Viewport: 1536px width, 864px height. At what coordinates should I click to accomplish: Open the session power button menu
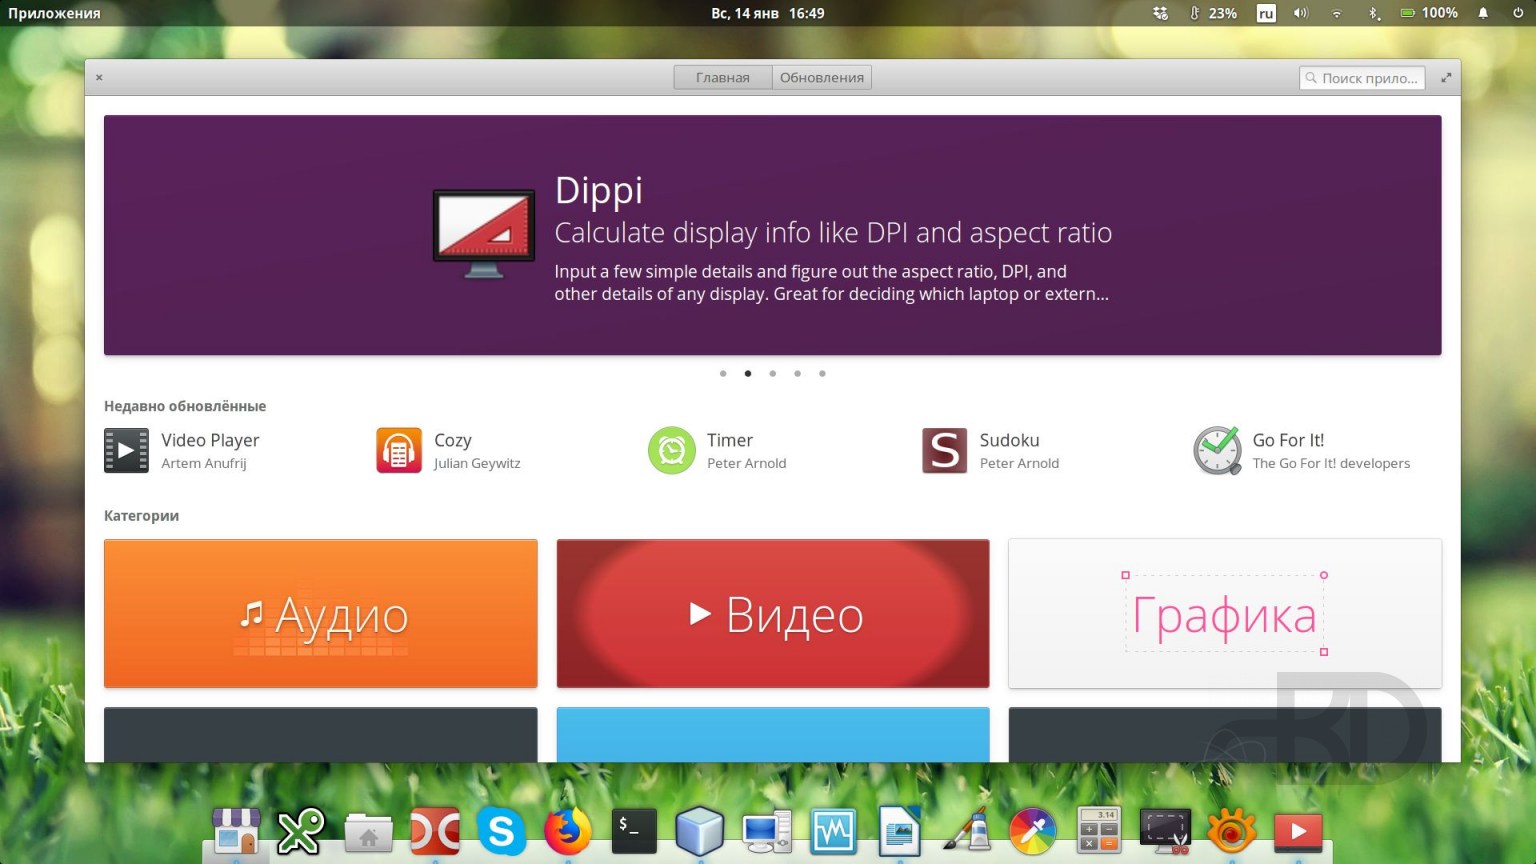pos(1518,13)
